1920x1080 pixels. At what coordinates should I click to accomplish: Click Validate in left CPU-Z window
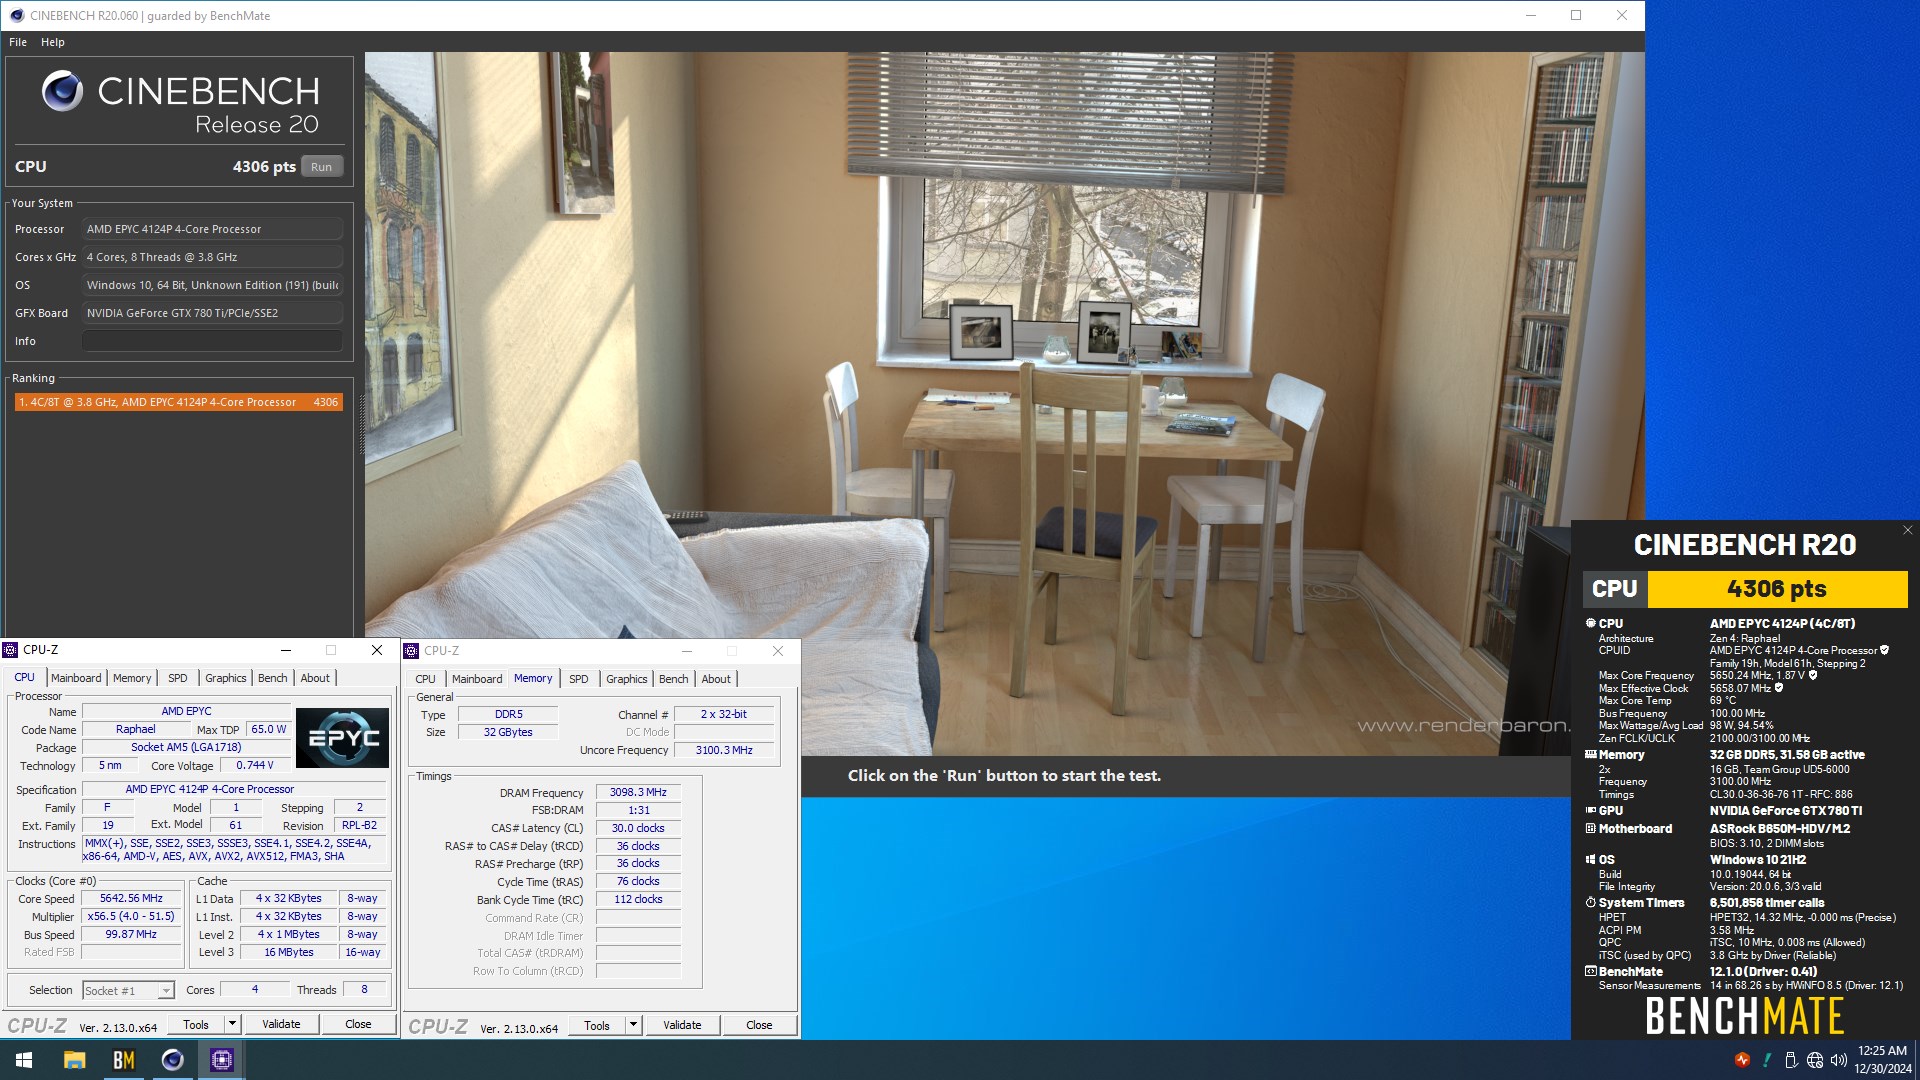tap(281, 1024)
